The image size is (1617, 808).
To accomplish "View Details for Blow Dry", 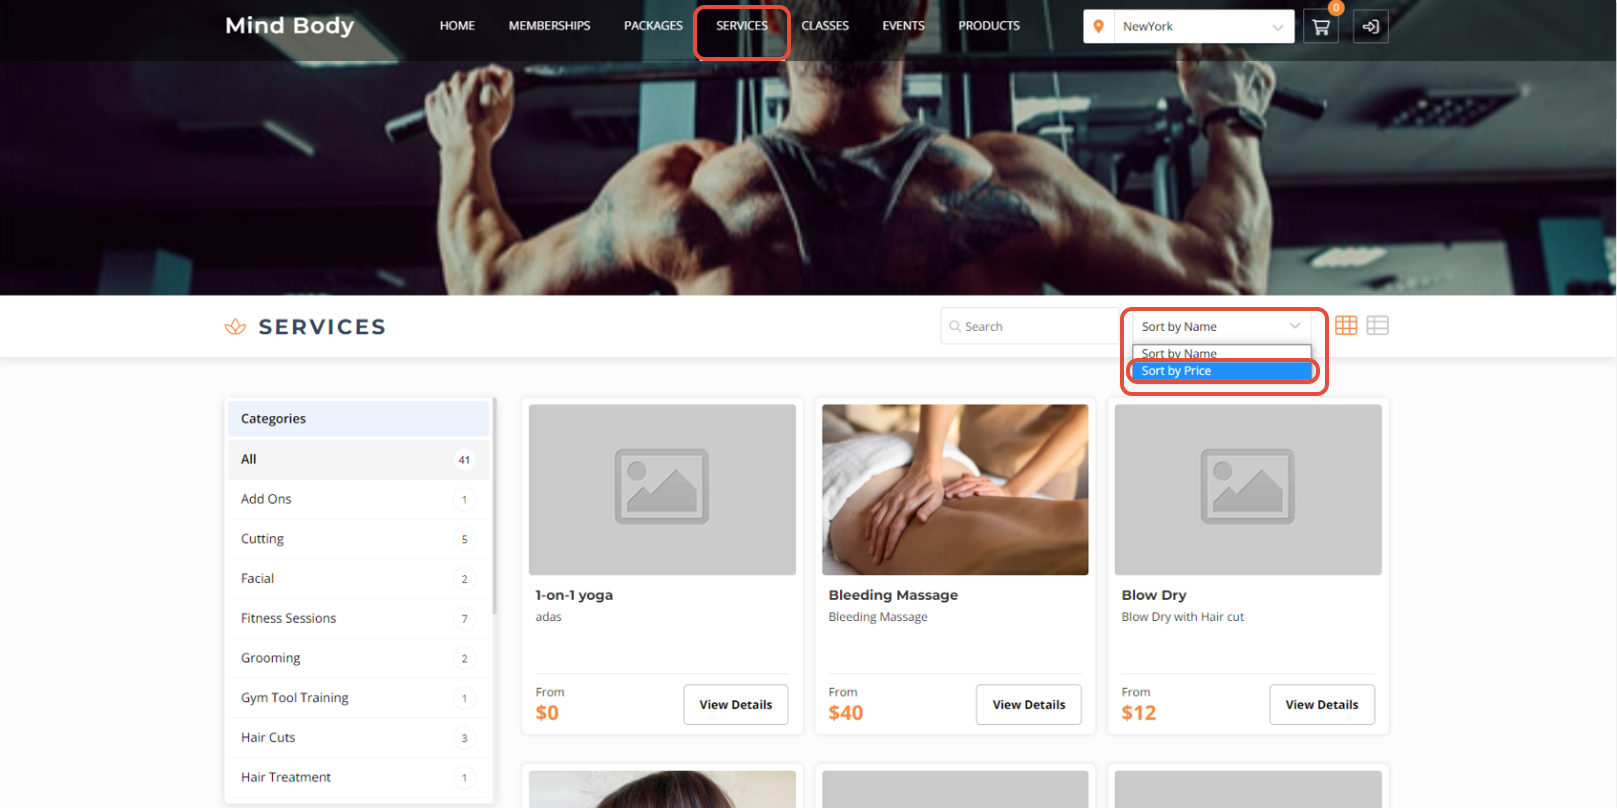I will [x=1322, y=705].
